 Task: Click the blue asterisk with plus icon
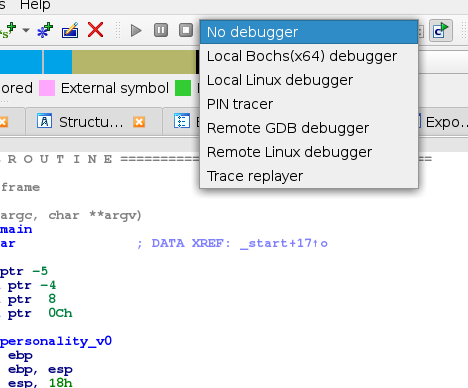pyautogui.click(x=45, y=30)
